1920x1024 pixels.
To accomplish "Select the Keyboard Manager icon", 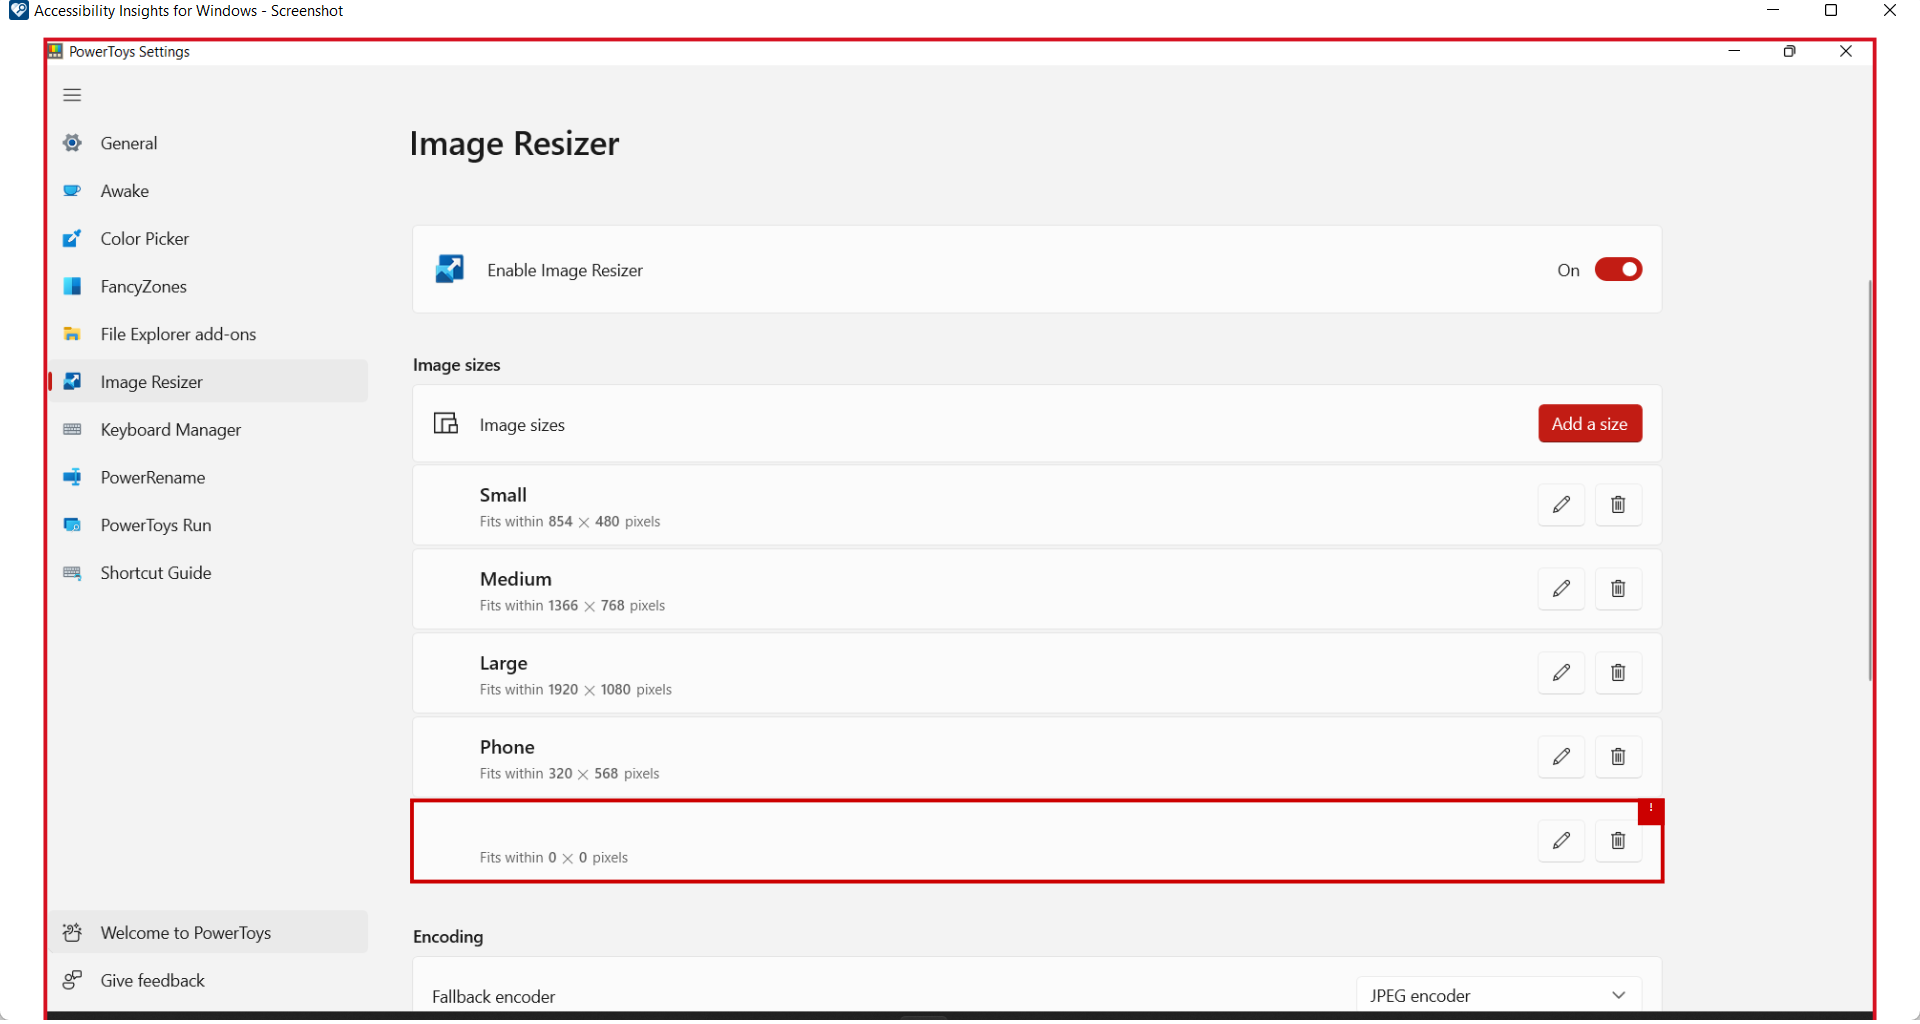I will 72,429.
